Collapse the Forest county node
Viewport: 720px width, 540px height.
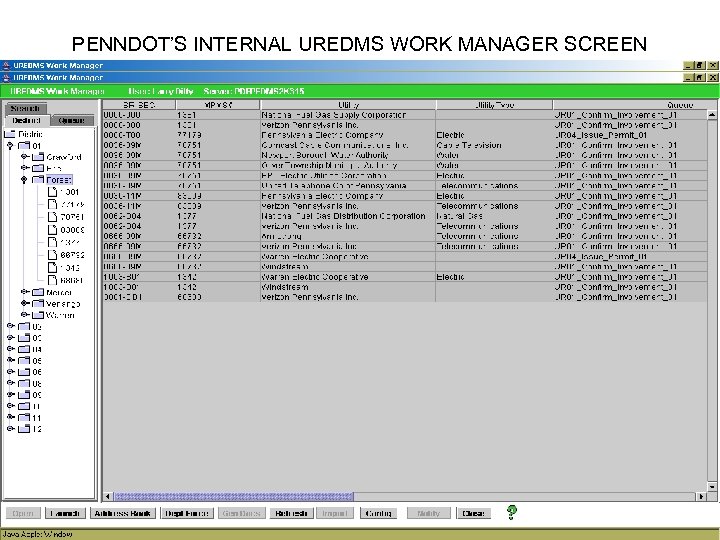24,180
